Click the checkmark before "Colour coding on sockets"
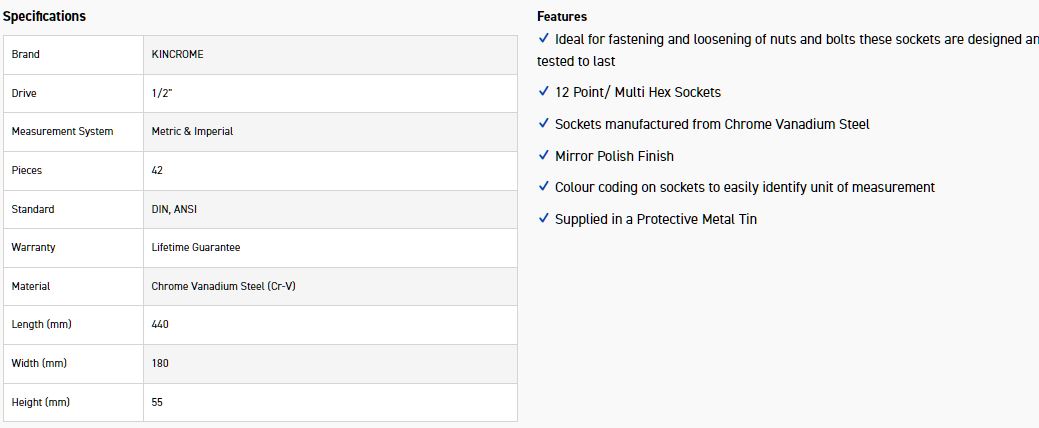 click(543, 187)
